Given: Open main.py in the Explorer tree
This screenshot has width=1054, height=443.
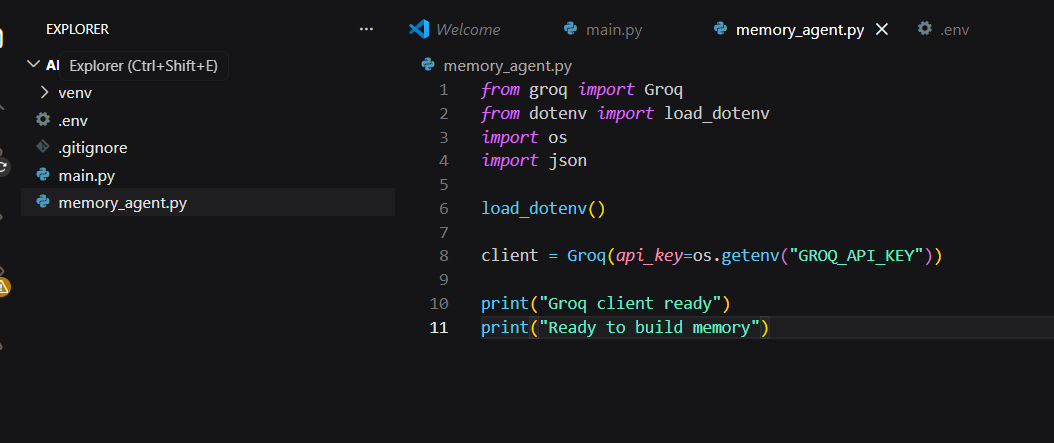Looking at the screenshot, I should click(x=208, y=176).
